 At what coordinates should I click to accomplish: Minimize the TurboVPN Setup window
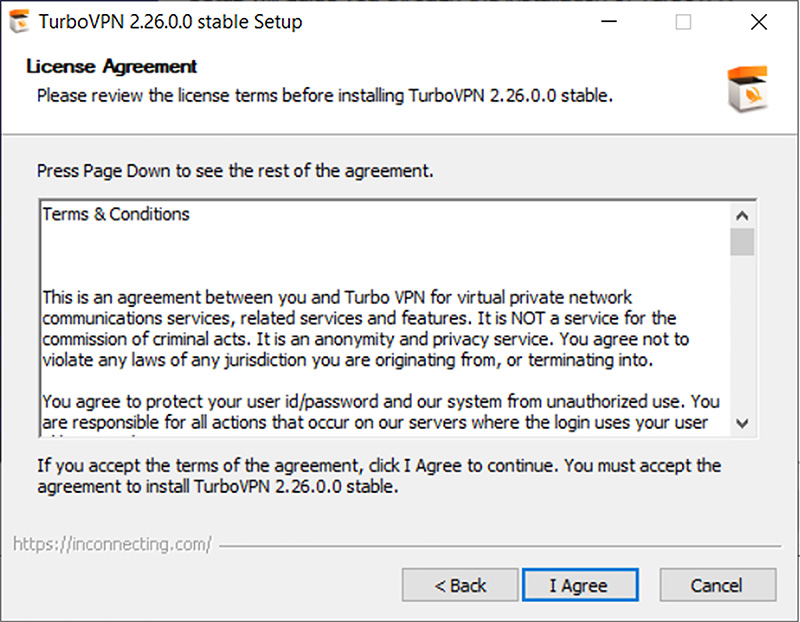tap(609, 22)
